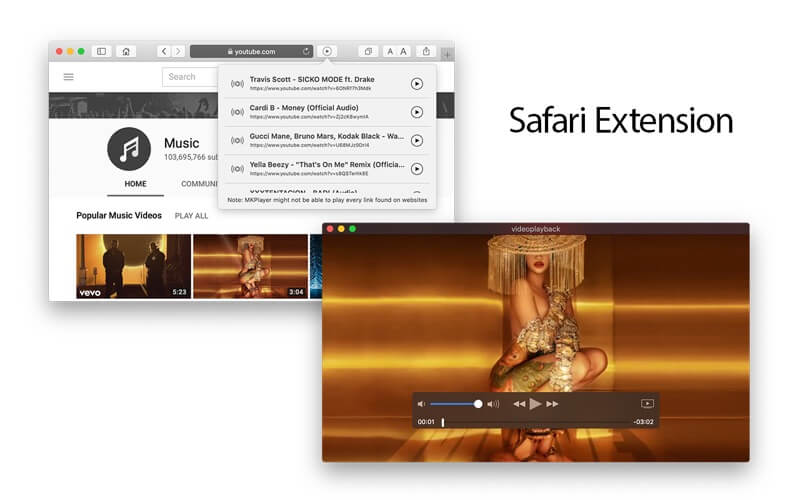The image size is (800, 500).
Task: Click broadcast icon beside Cardi B entry
Action: point(237,112)
